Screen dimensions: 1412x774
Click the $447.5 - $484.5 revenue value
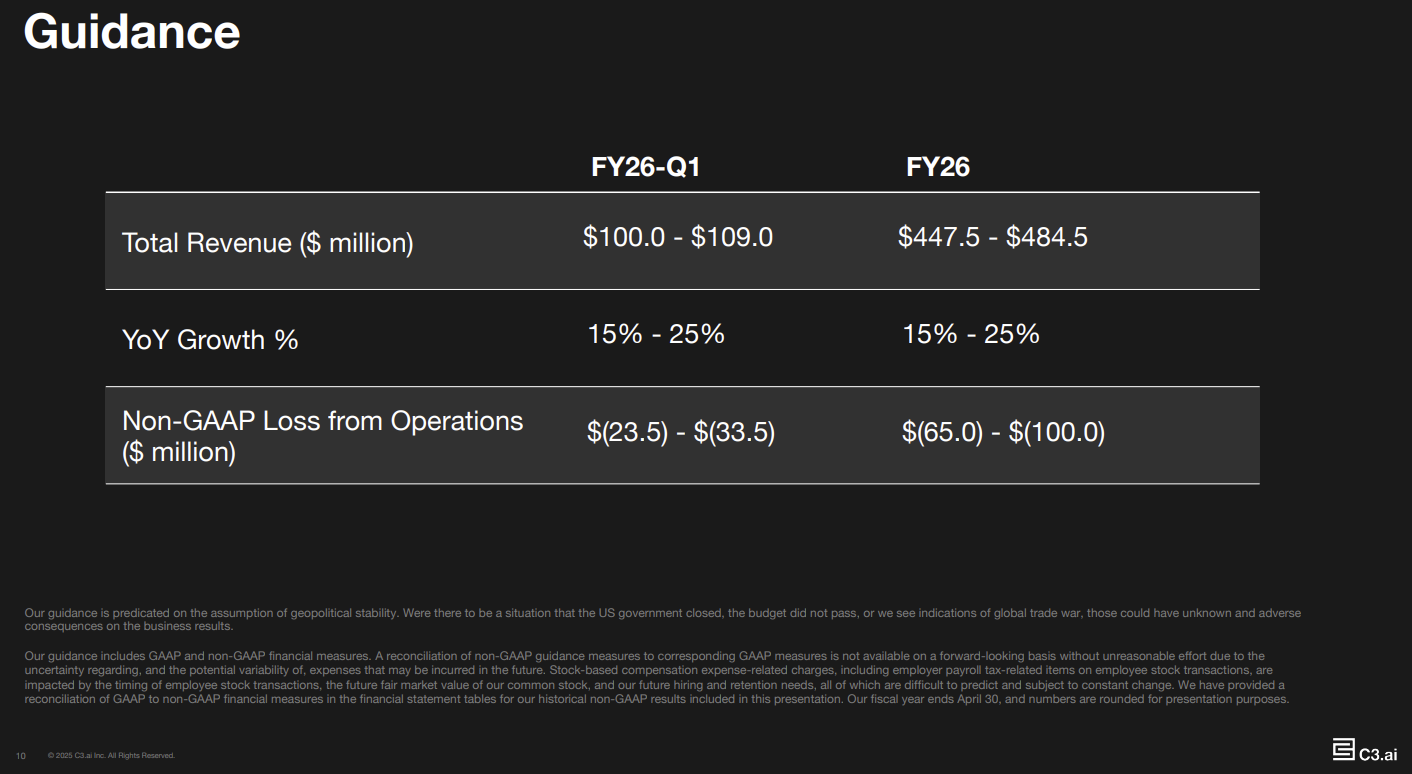(x=993, y=237)
